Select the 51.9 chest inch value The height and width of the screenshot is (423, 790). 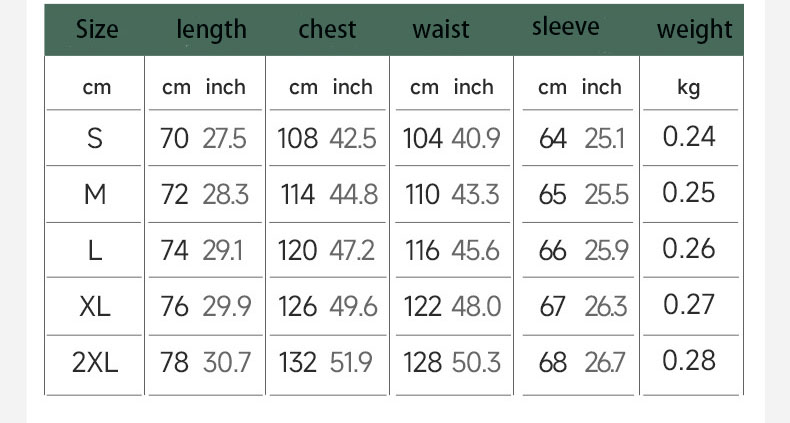coord(351,362)
